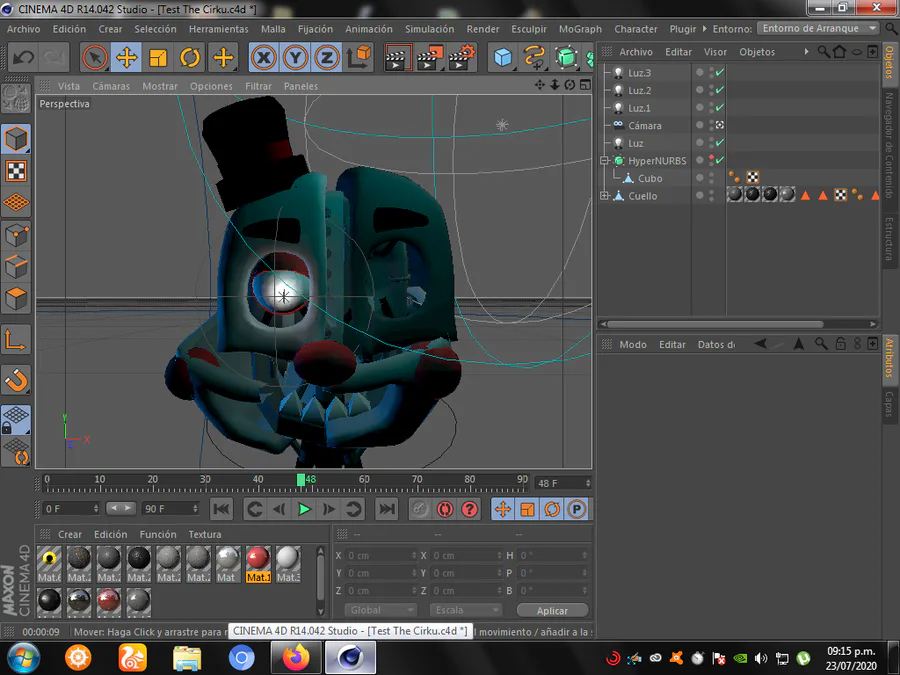Open Render Settings gear clapperboard icon
This screenshot has height=675, width=900.
coord(461,58)
